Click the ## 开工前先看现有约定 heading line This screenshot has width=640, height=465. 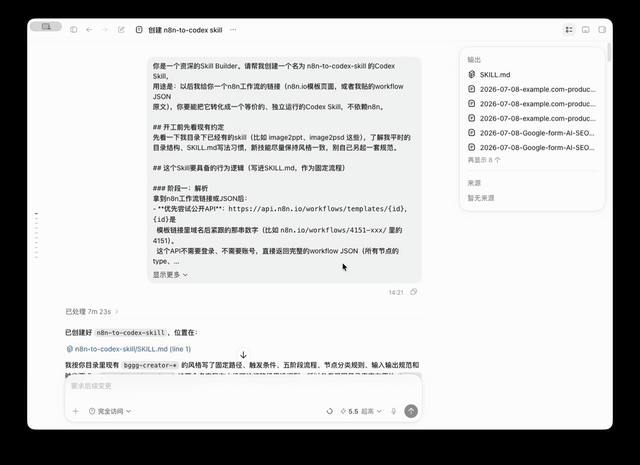(188, 127)
